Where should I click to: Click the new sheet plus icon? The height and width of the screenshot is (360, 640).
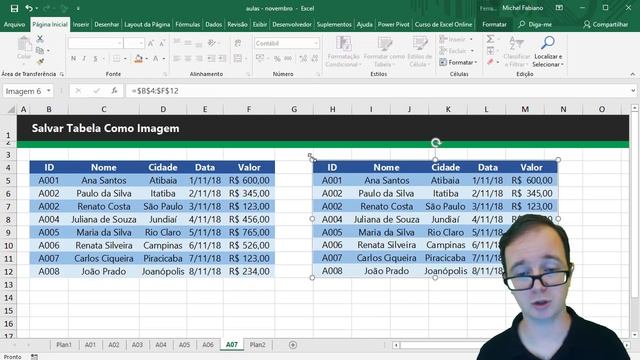[293, 345]
